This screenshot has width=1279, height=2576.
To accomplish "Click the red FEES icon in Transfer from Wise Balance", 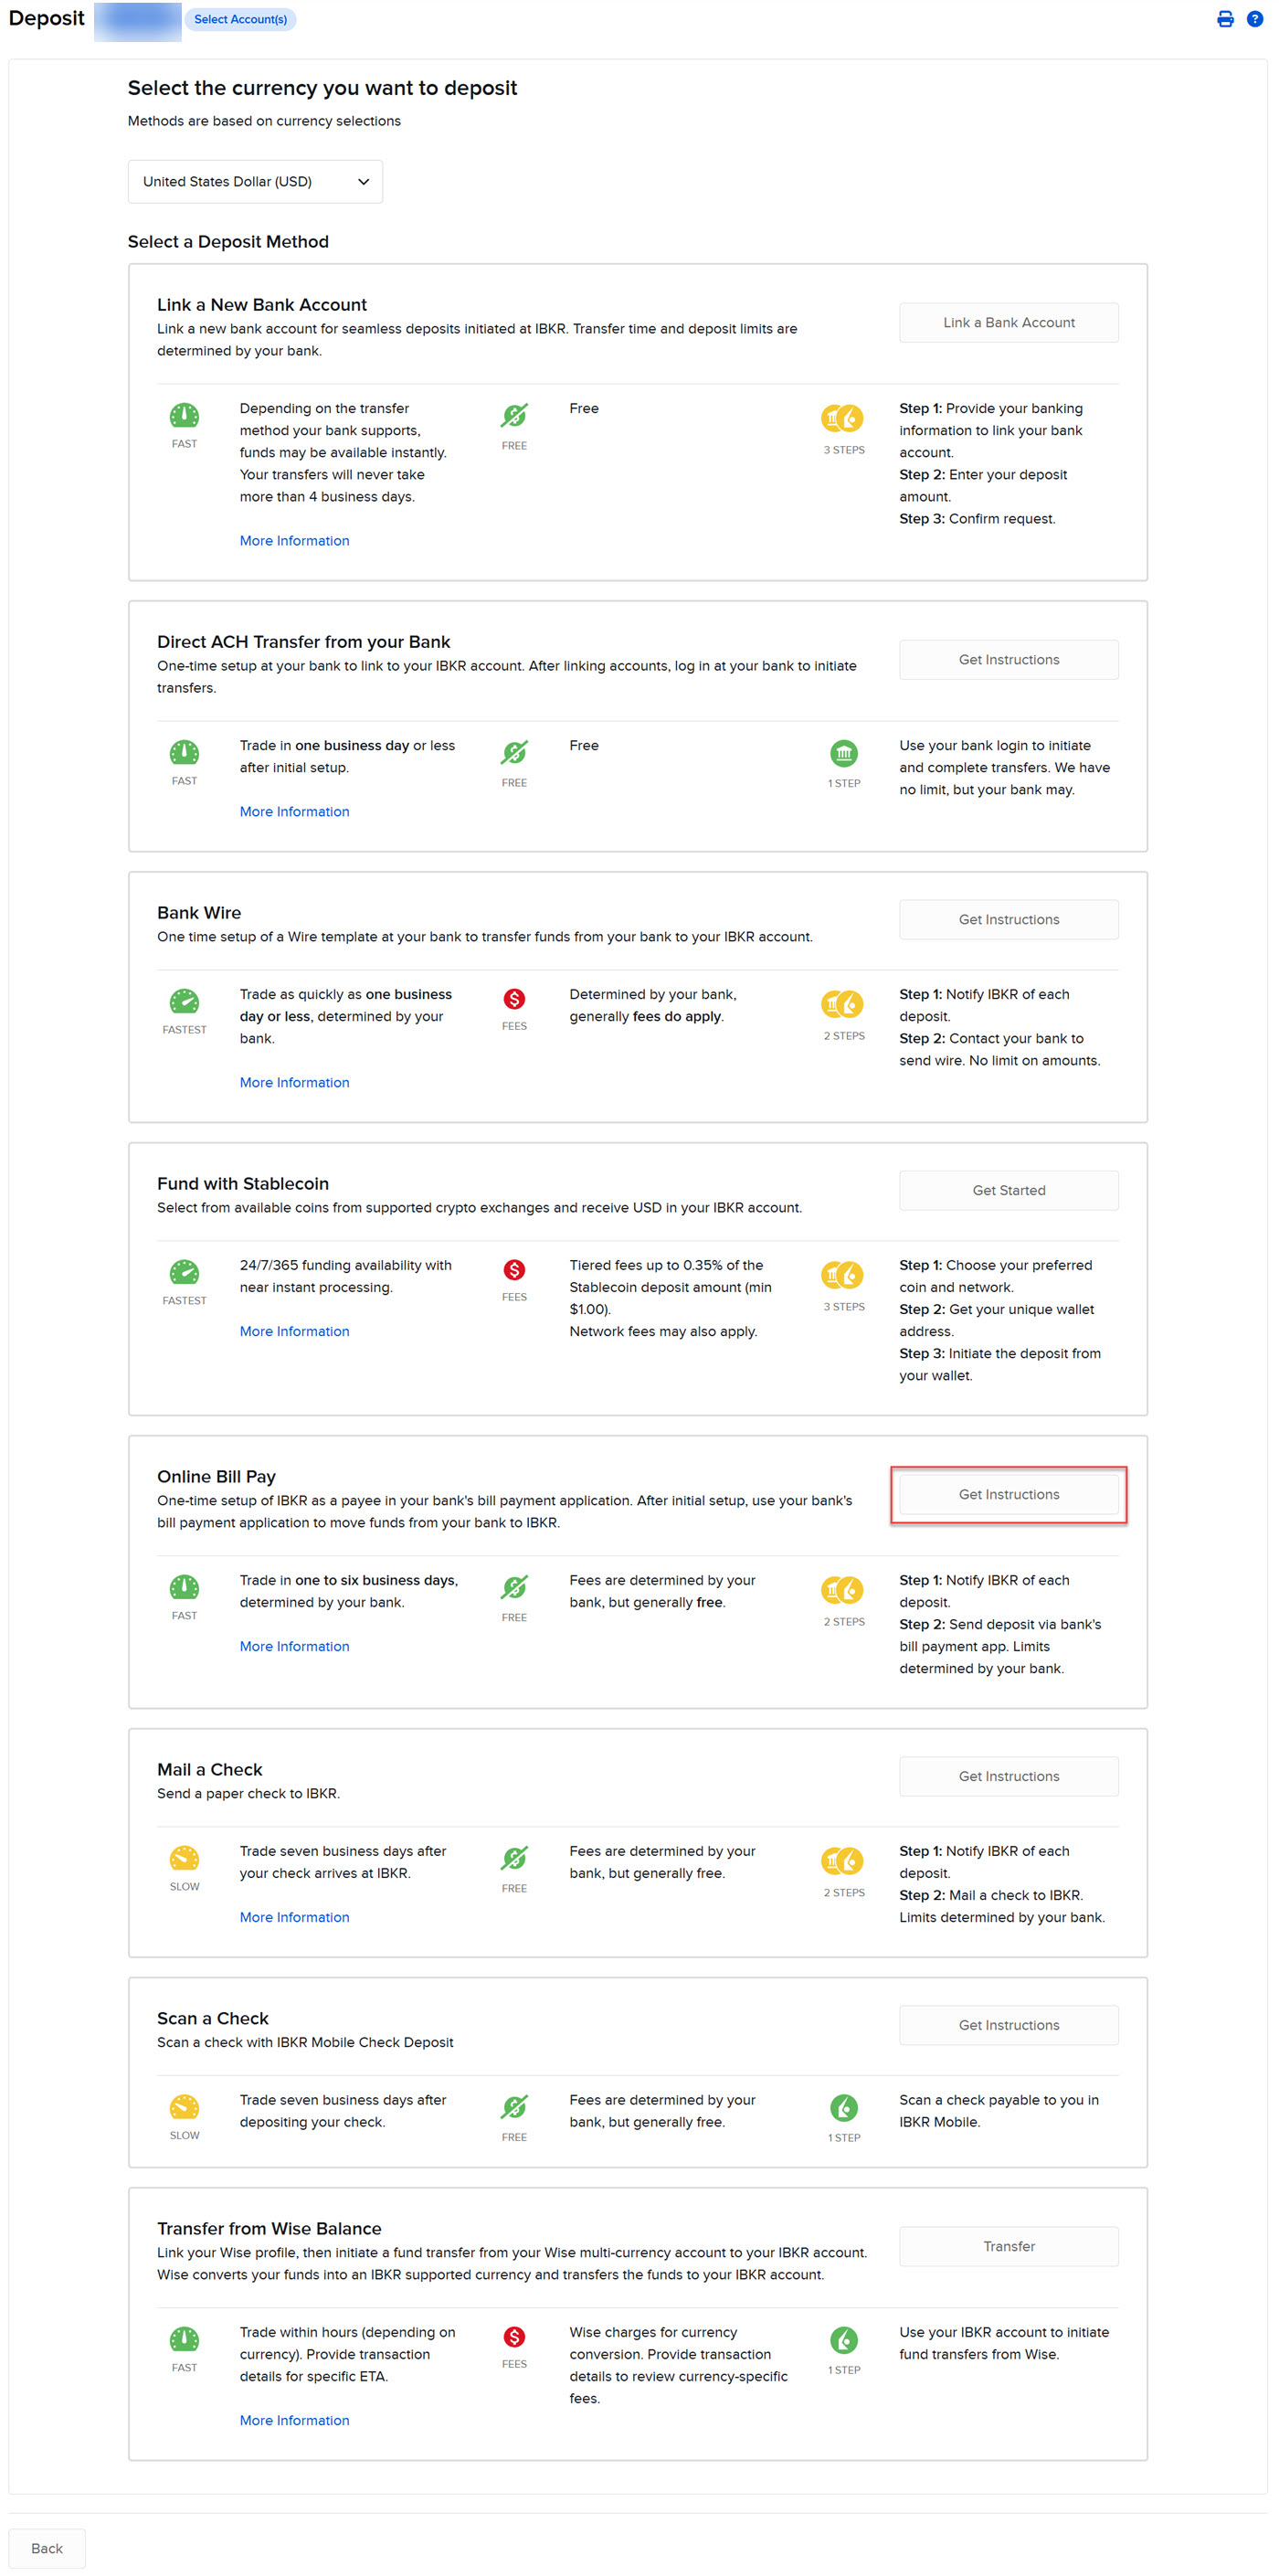I will (x=514, y=2336).
